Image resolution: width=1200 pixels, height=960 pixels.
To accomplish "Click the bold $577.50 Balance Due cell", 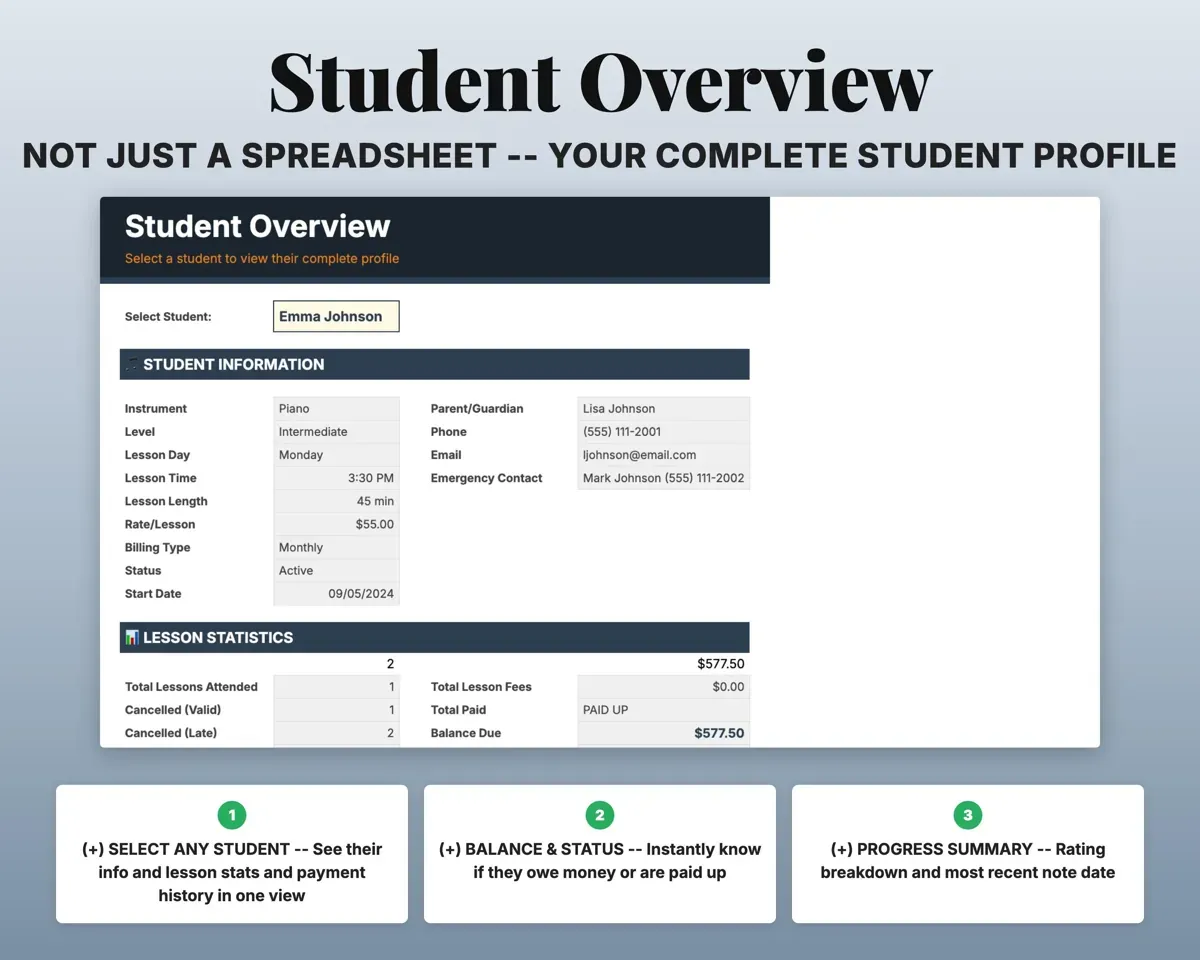I will pos(663,733).
